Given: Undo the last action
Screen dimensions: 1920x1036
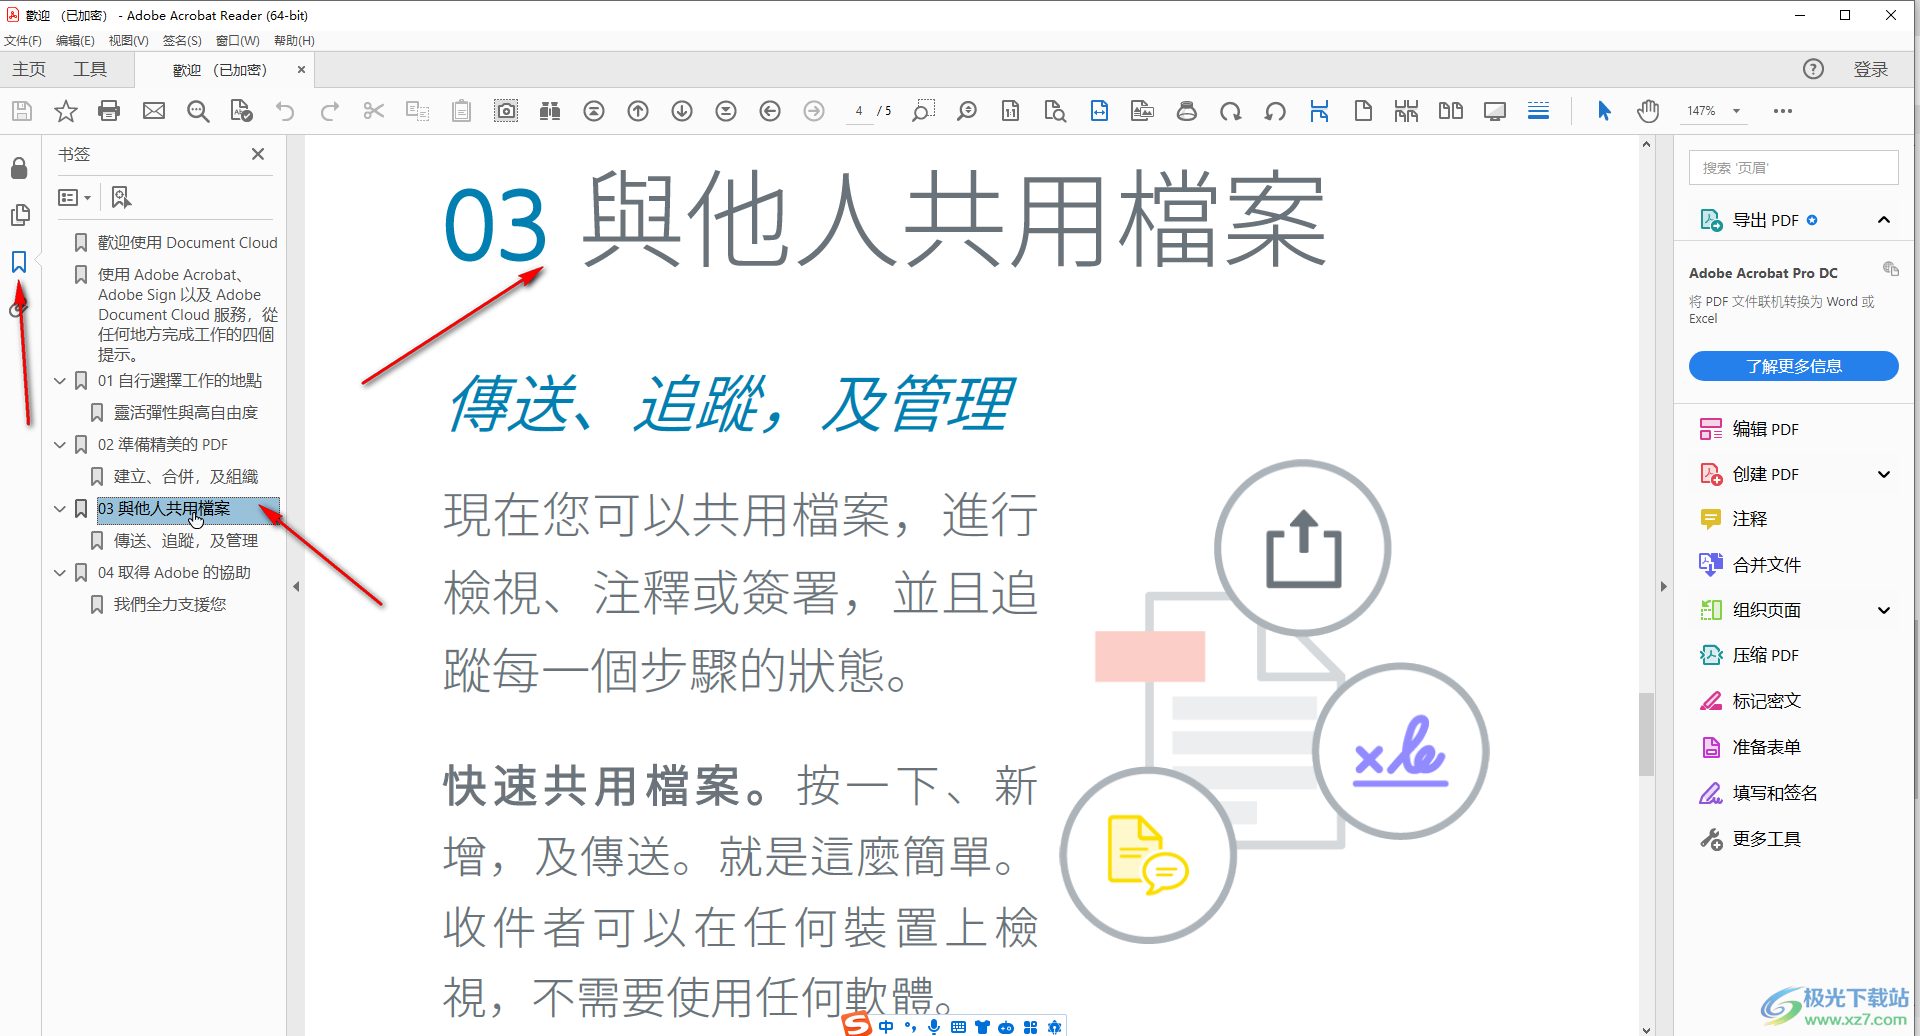Looking at the screenshot, I should (285, 111).
